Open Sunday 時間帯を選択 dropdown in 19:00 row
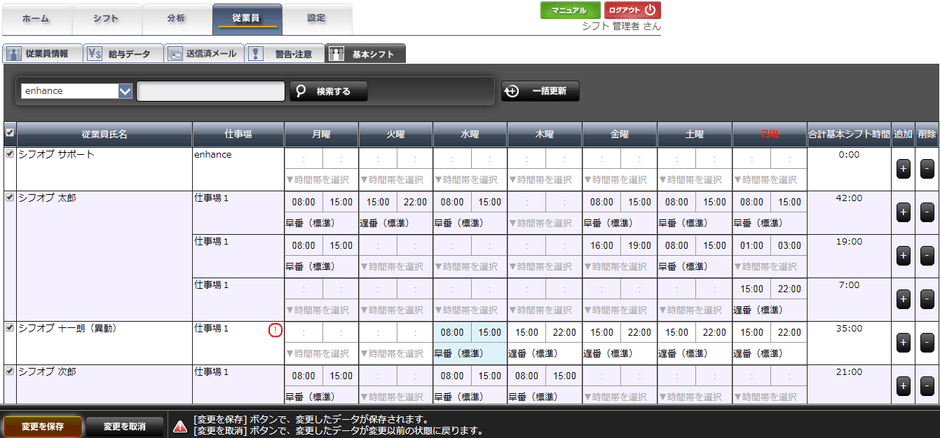The image size is (940, 438). coord(770,267)
